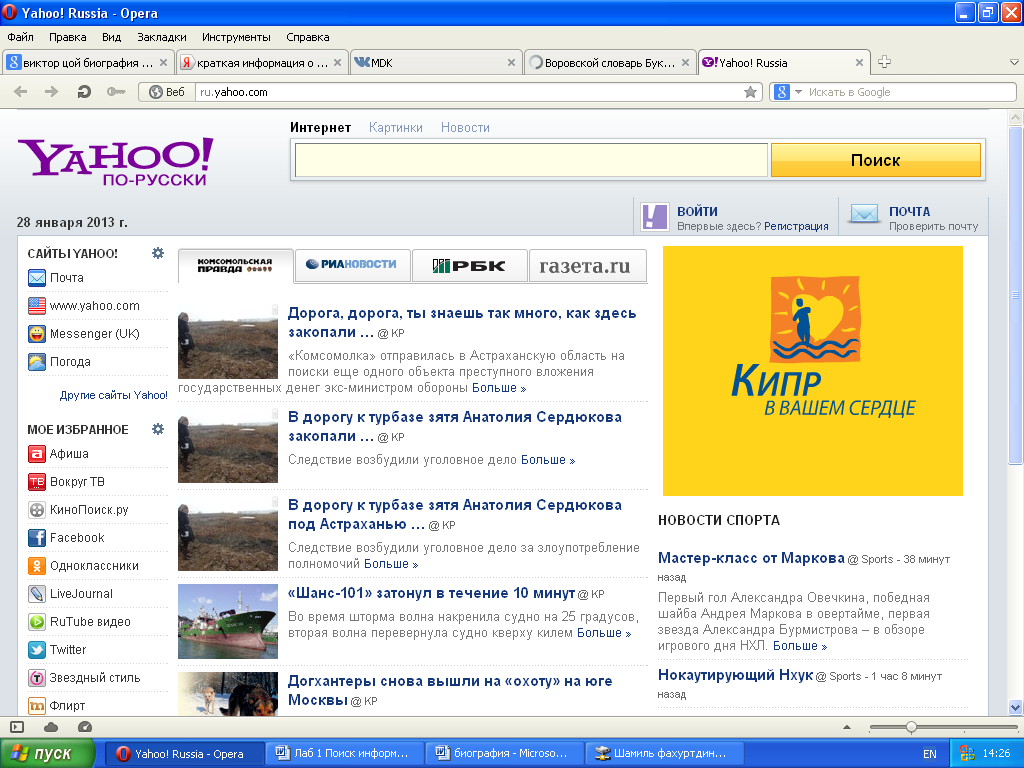Switch to the Воровской словарь tab
Viewport: 1024px width, 768px height.
click(609, 63)
